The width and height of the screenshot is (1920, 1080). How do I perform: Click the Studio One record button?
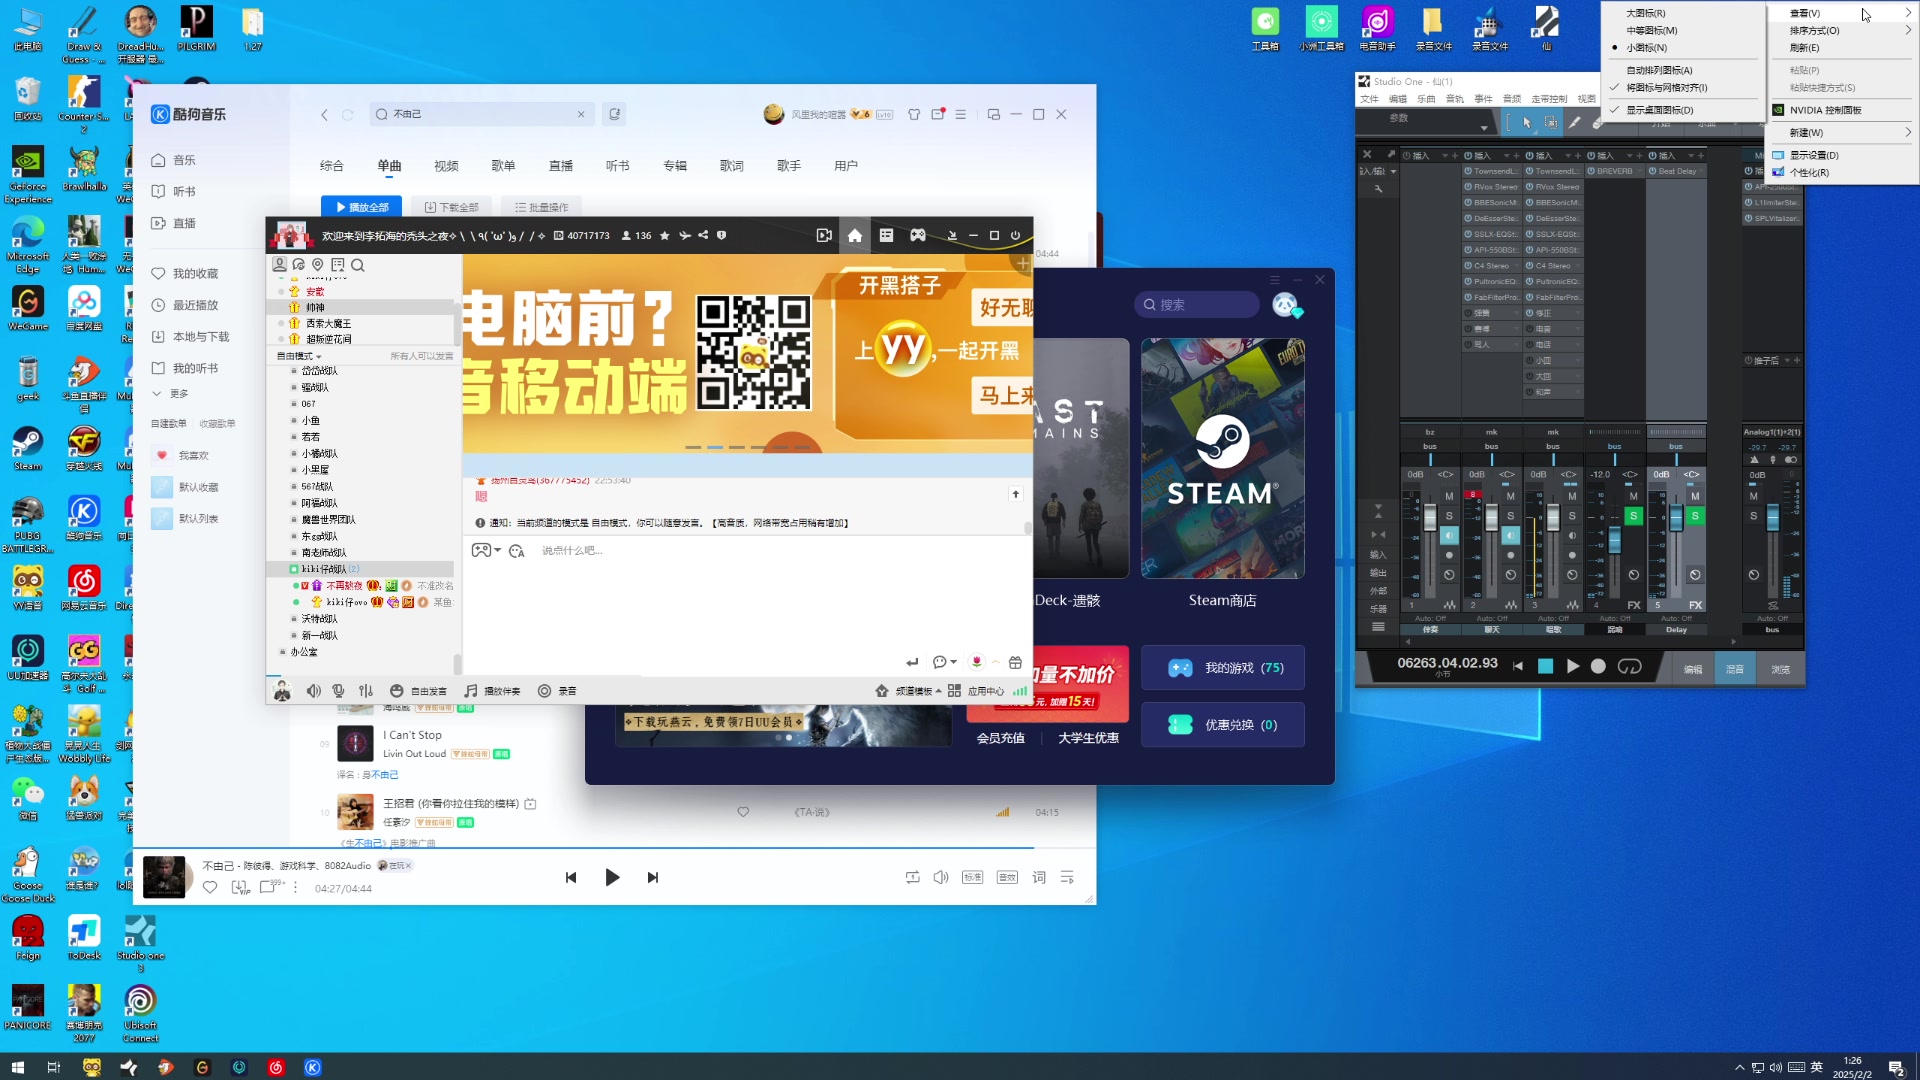pyautogui.click(x=1598, y=666)
